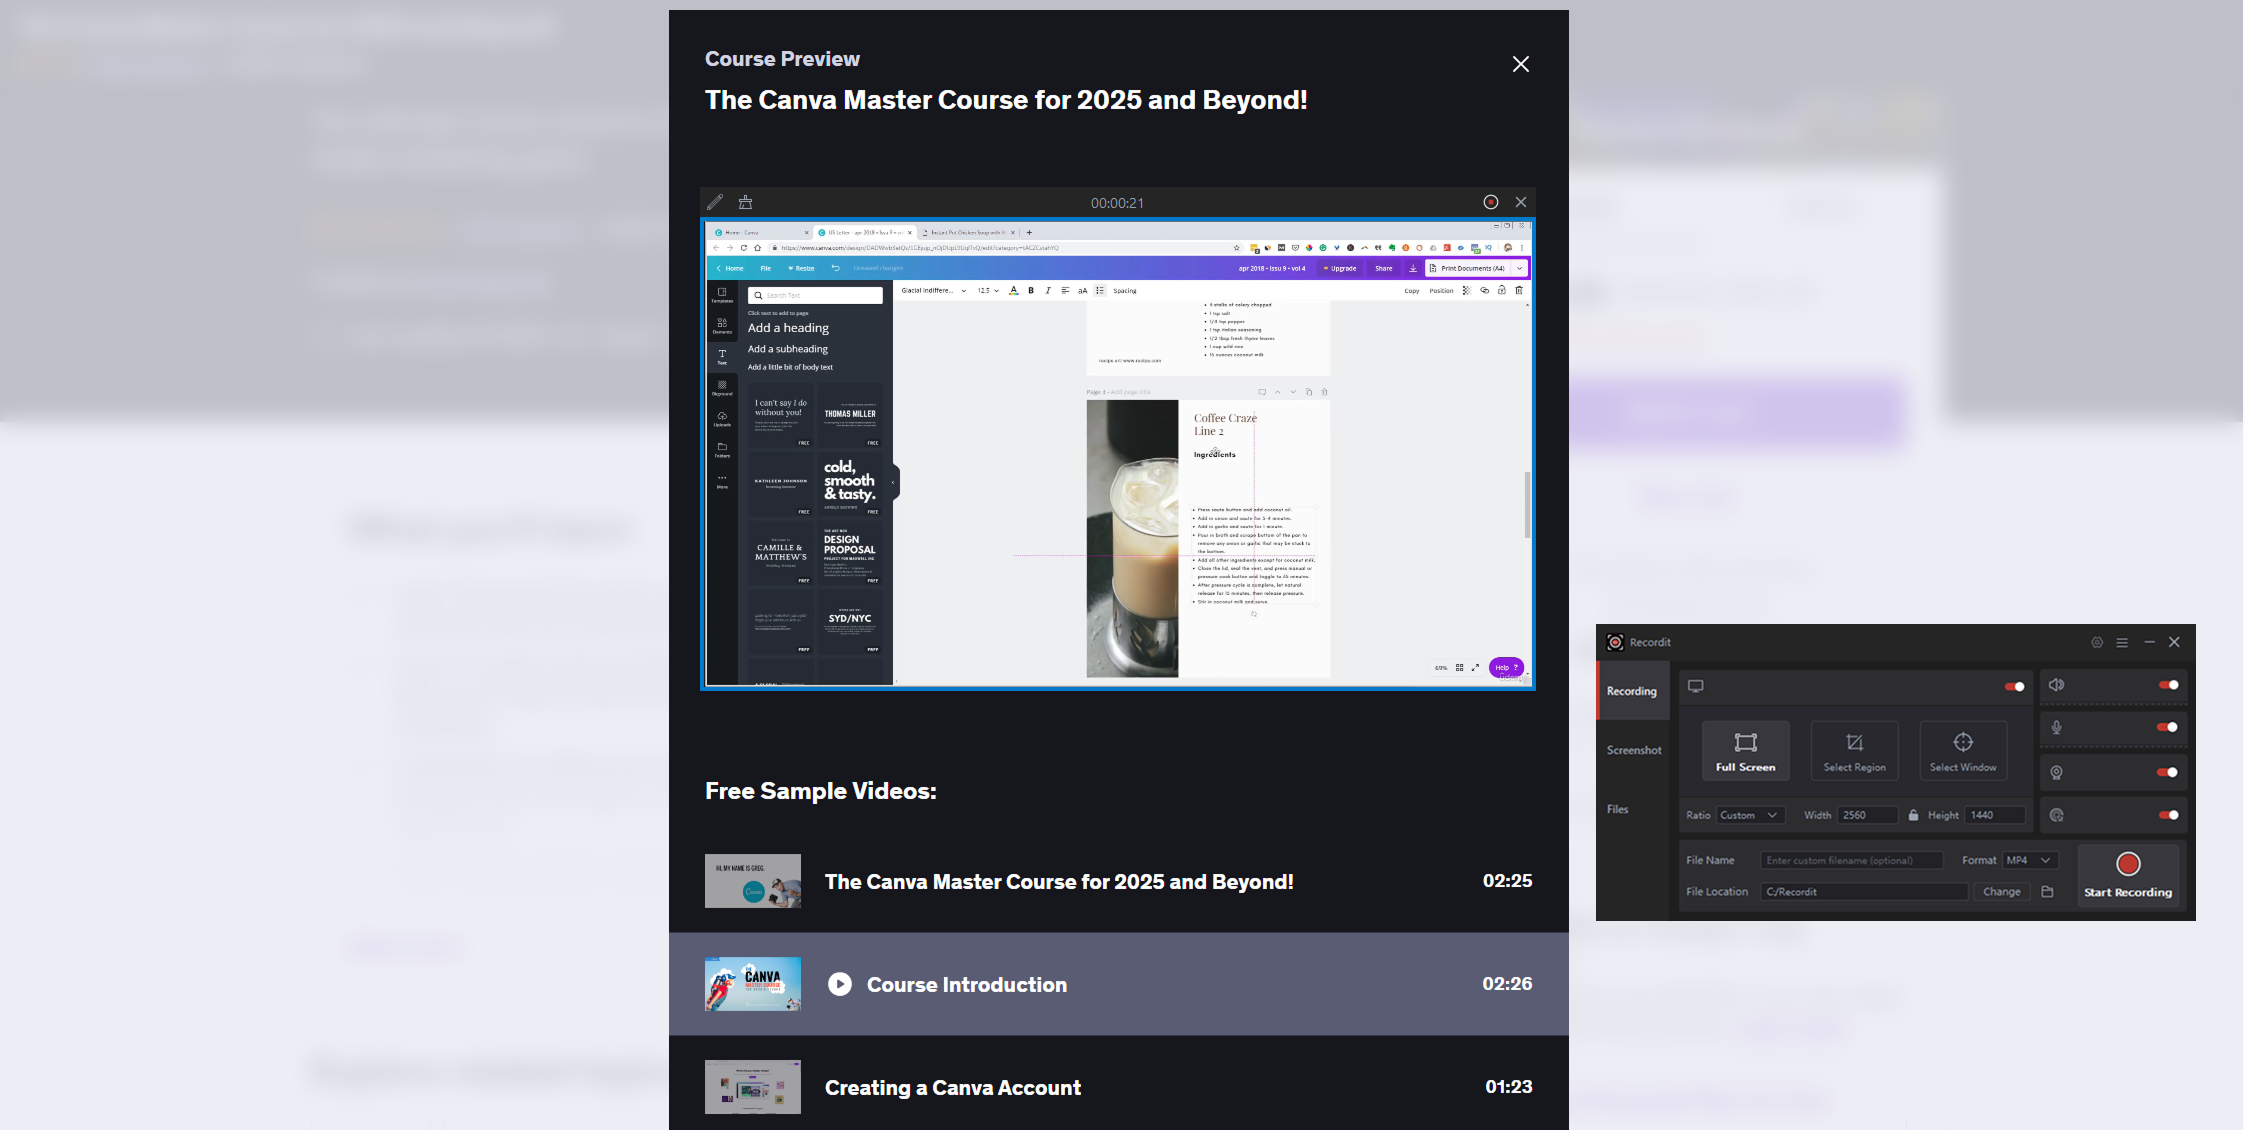Open Recordit settings gear icon
This screenshot has height=1130, width=2245.
[x=2097, y=642]
